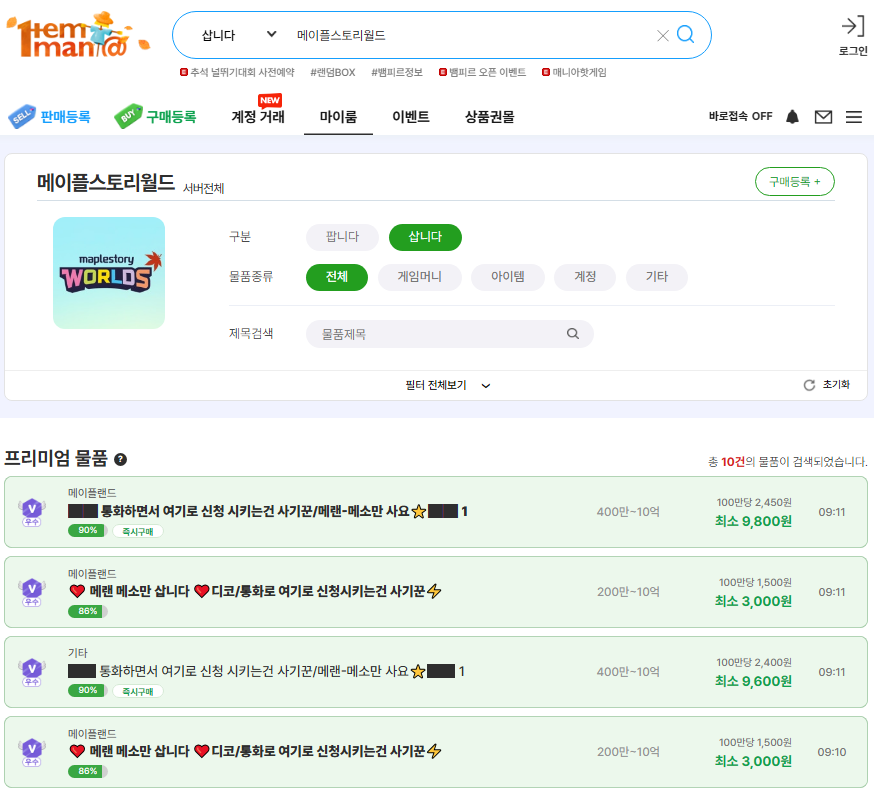Select 기타 item type filter

pyautogui.click(x=657, y=277)
